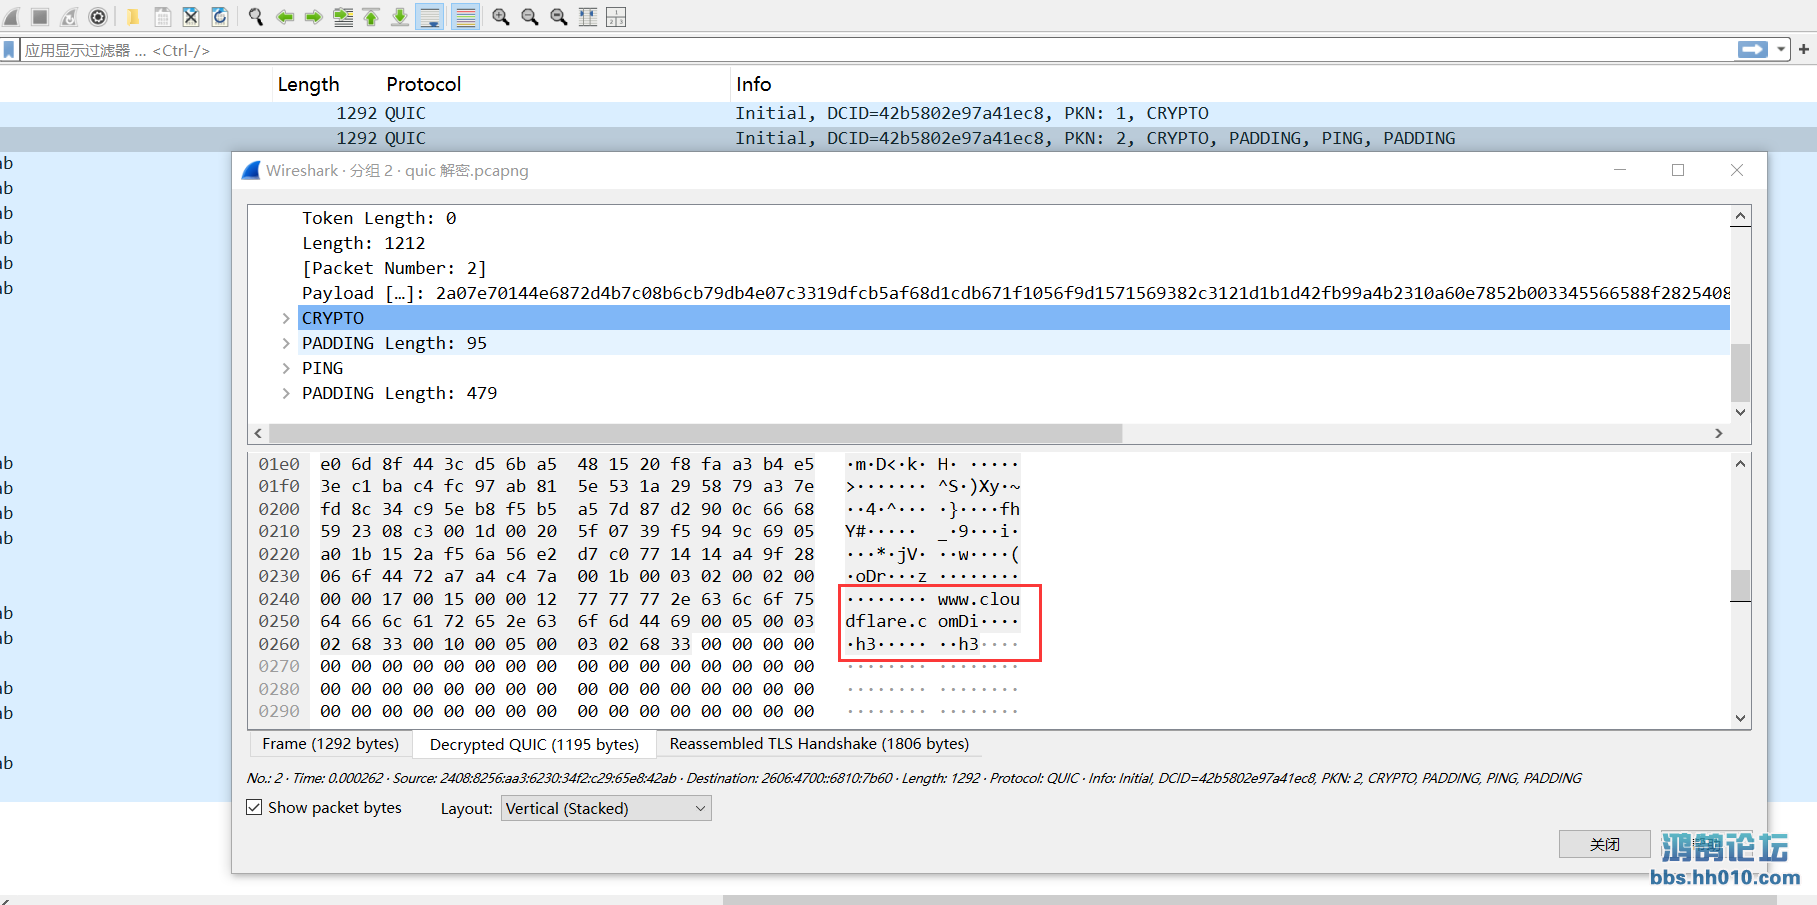Select the Length: 1212 line
This screenshot has height=905, width=1817.
(x=363, y=243)
